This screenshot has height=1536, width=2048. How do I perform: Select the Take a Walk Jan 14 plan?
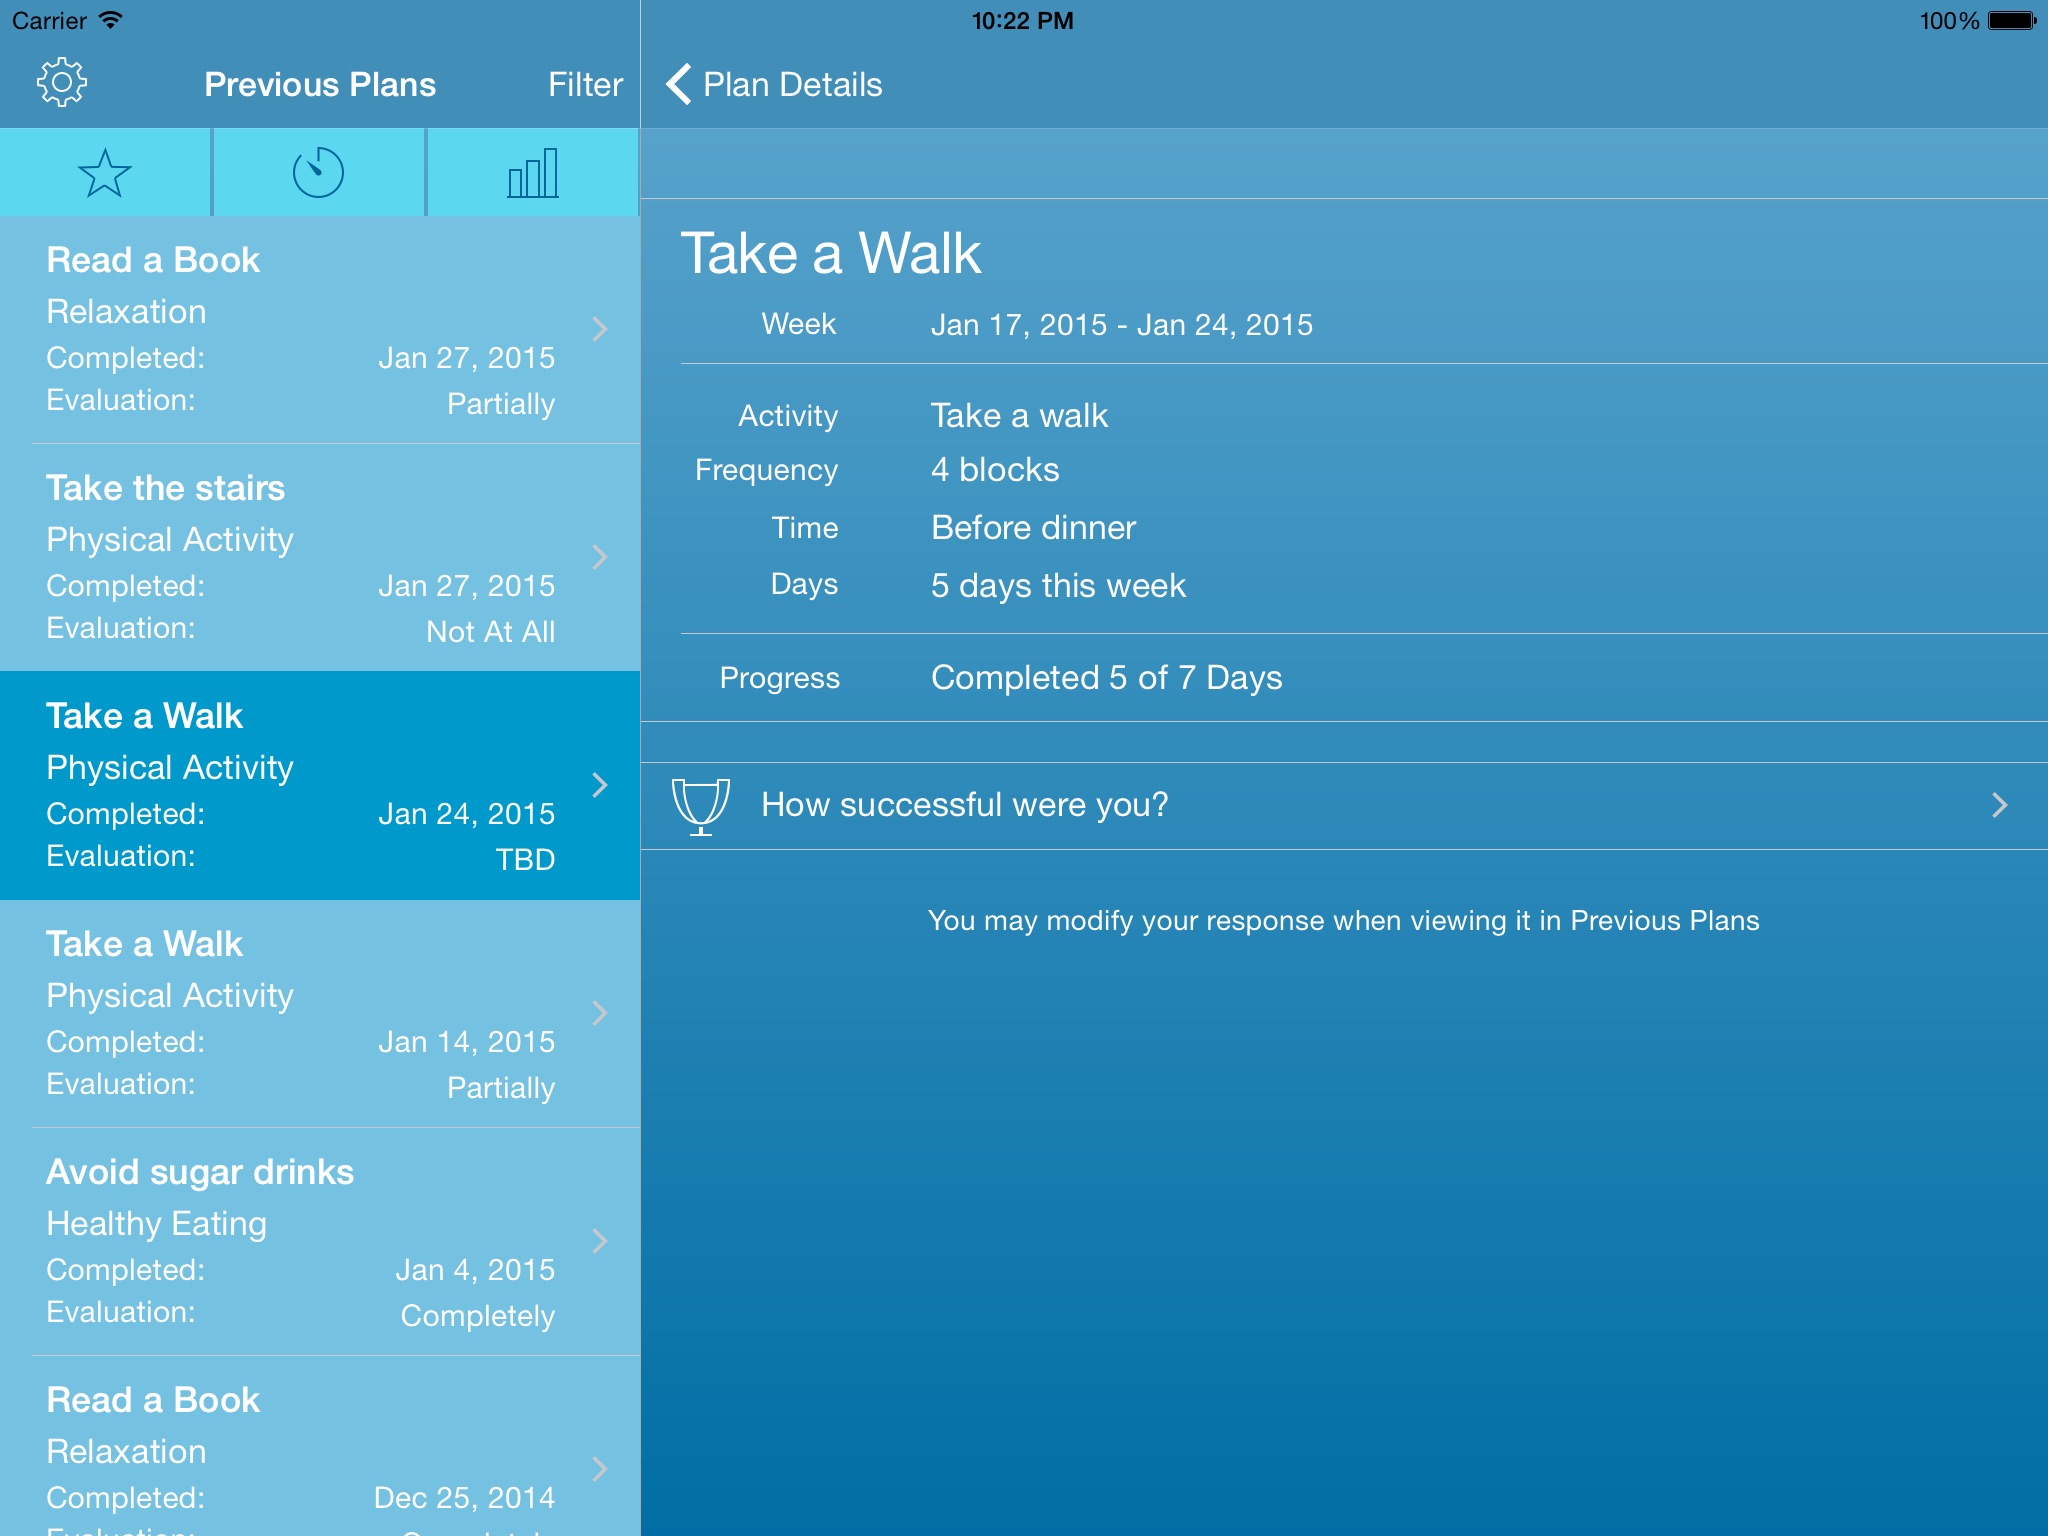[x=300, y=1014]
